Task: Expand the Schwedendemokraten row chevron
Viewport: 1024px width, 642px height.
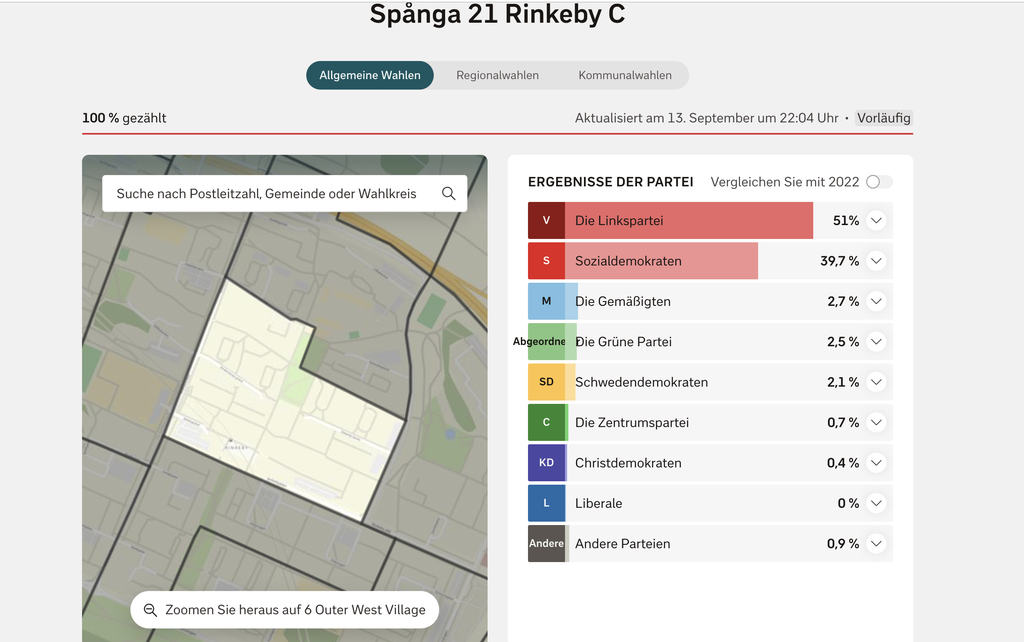Action: click(876, 382)
